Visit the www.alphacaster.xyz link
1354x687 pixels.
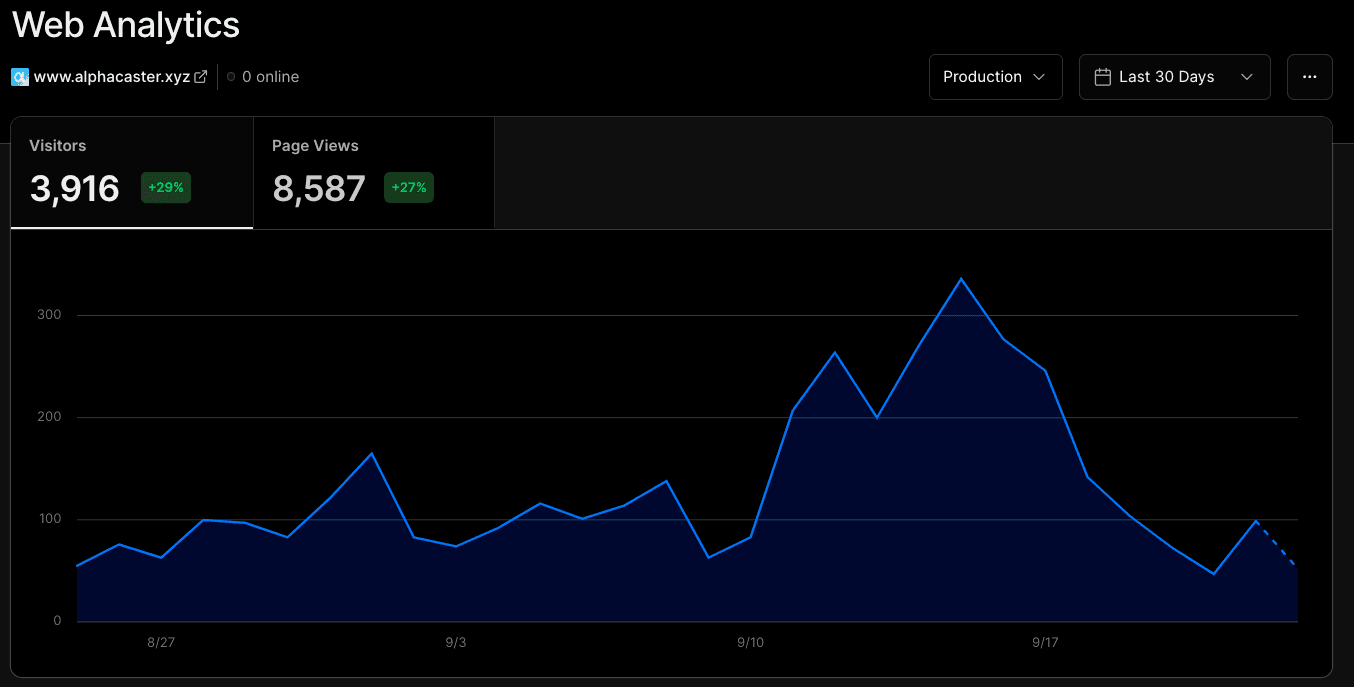click(x=111, y=77)
